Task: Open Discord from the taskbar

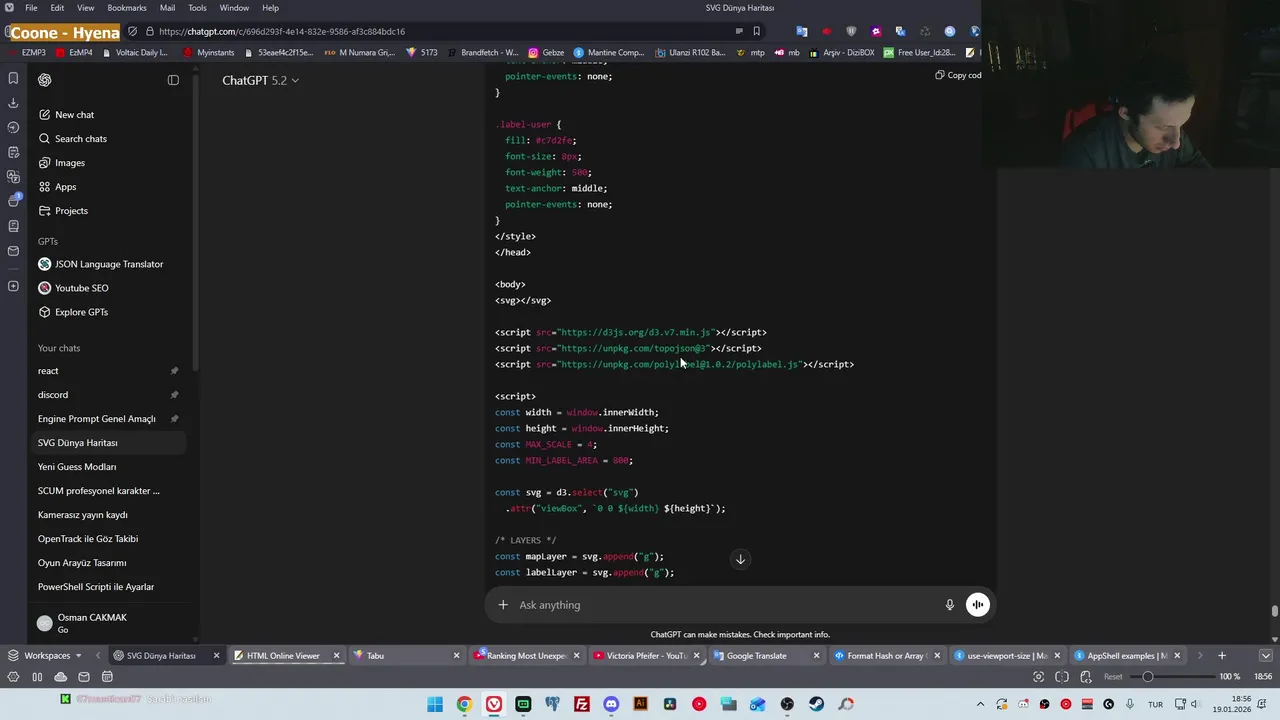Action: (x=611, y=704)
